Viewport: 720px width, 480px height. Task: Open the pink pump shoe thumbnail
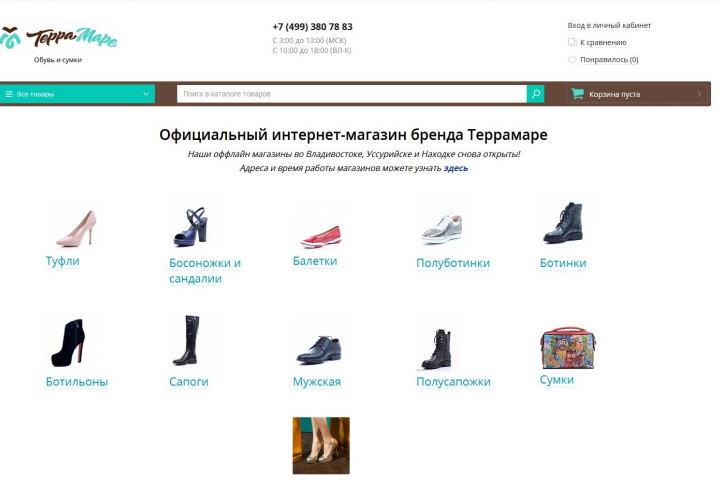pos(75,227)
